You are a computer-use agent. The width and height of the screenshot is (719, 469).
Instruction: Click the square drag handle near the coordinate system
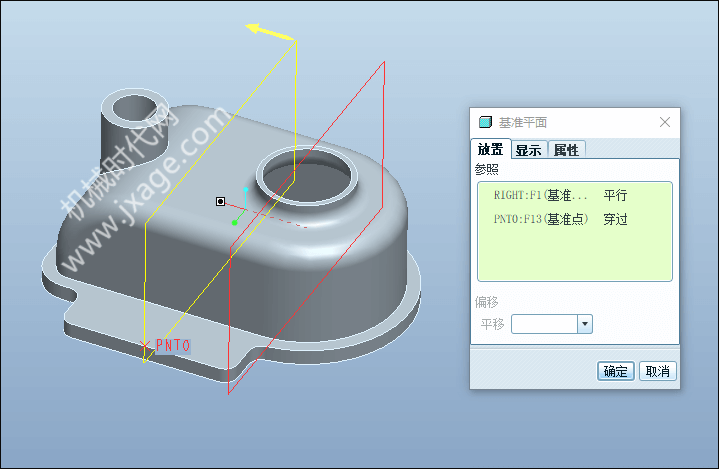221,201
